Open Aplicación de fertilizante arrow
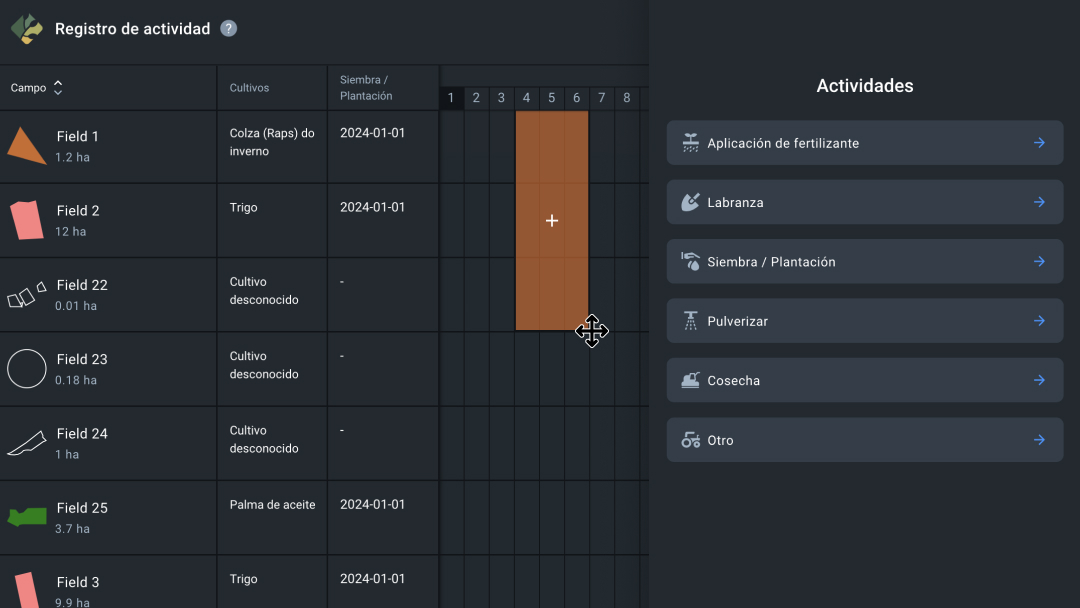1080x608 pixels. pyautogui.click(x=1039, y=143)
